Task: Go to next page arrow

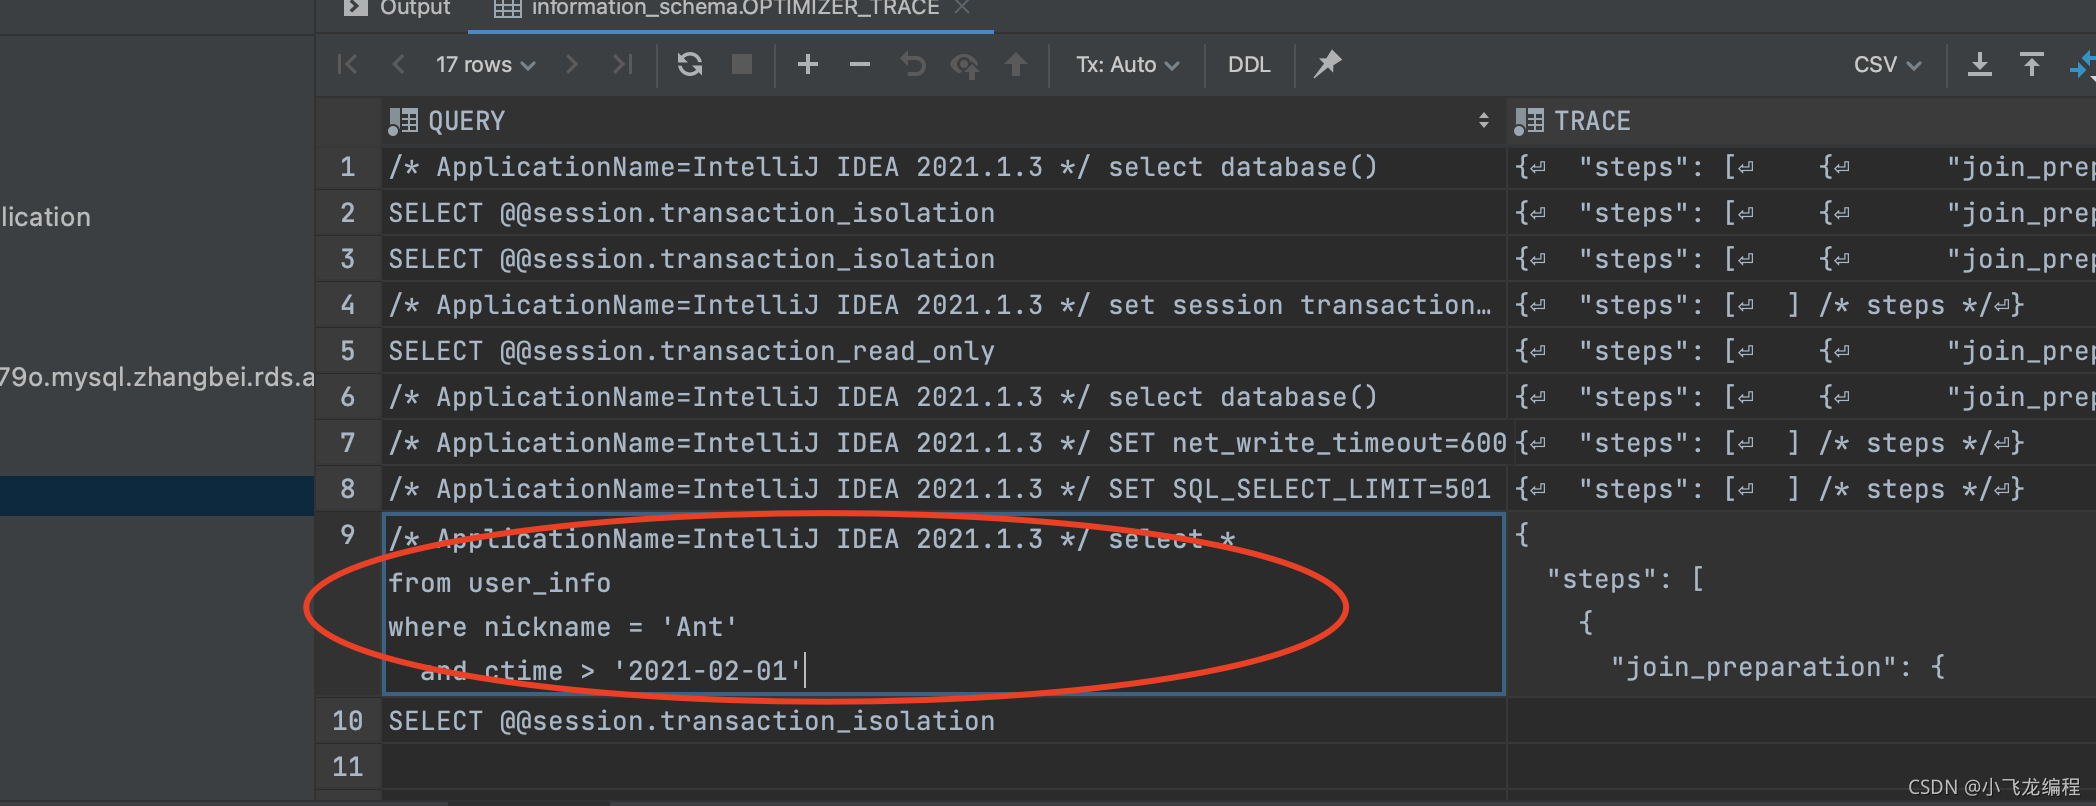Action: point(571,65)
